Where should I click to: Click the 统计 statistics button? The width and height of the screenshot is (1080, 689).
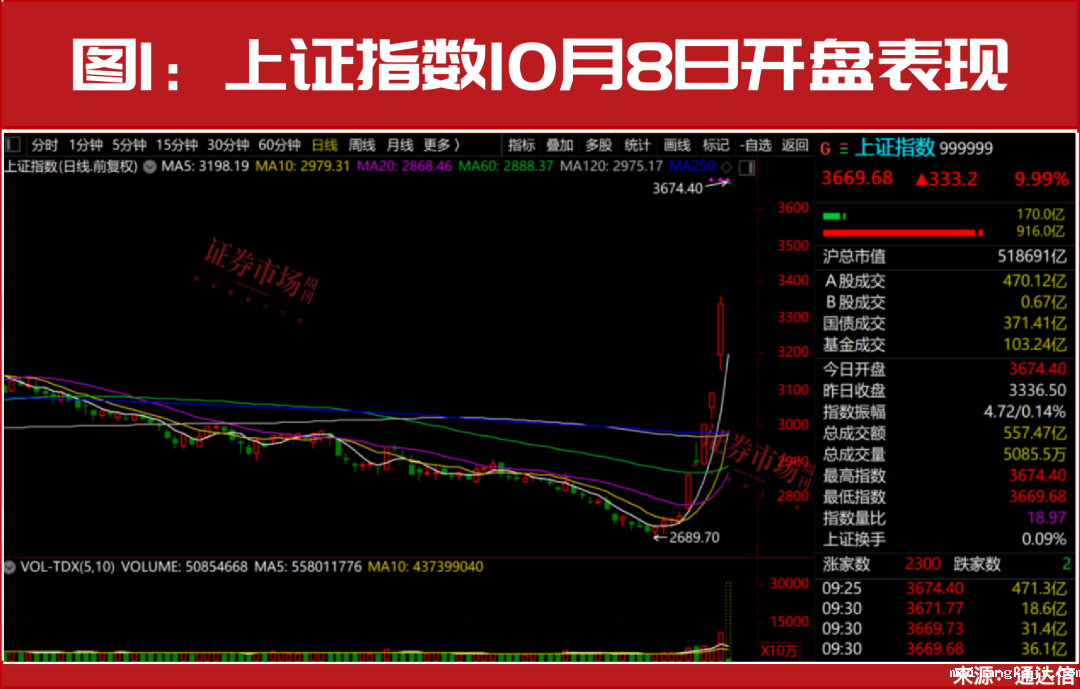[x=637, y=145]
